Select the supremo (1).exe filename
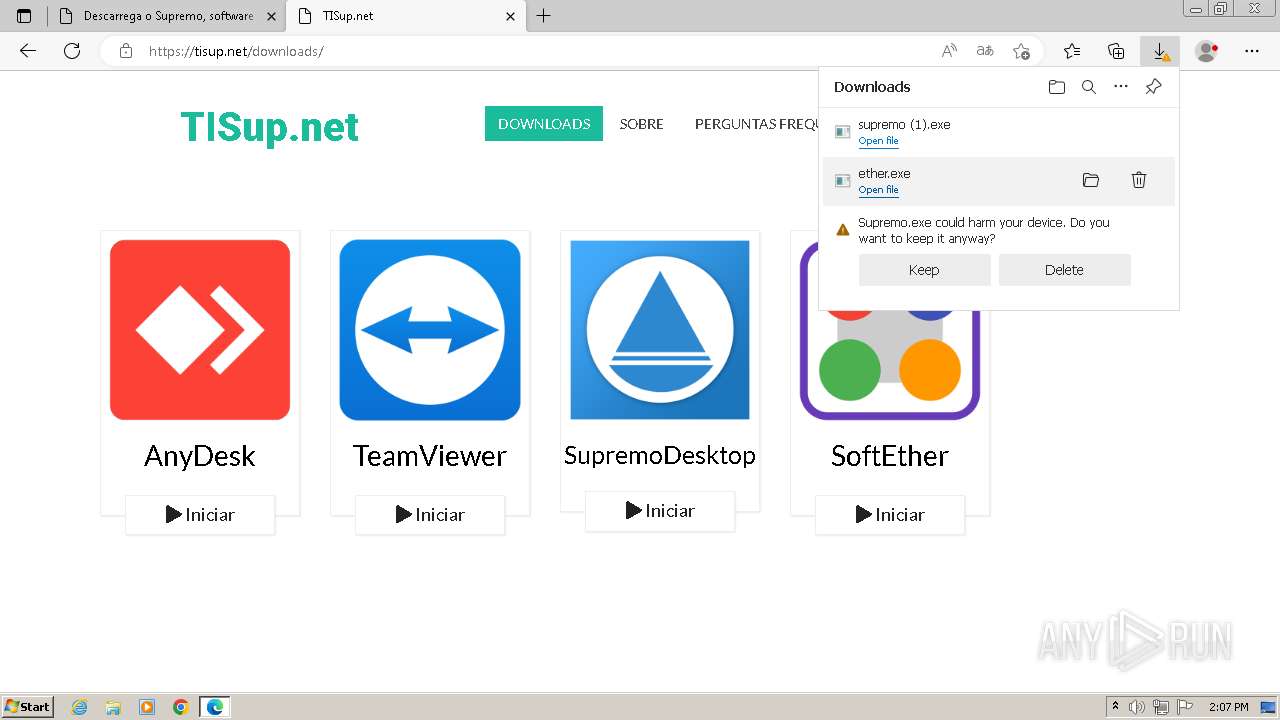Viewport: 1280px width, 720px height. 904,125
